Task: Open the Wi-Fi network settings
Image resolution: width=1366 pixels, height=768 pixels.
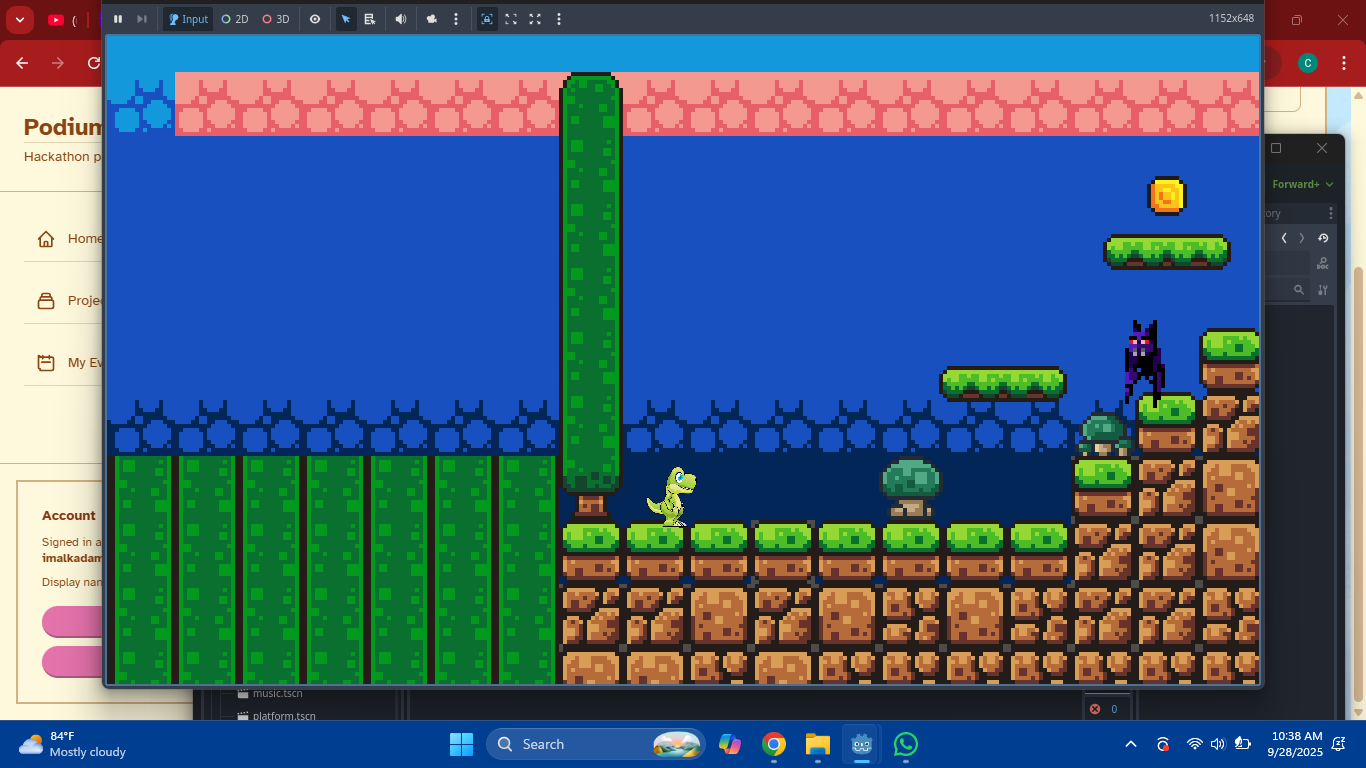Action: click(x=1194, y=744)
